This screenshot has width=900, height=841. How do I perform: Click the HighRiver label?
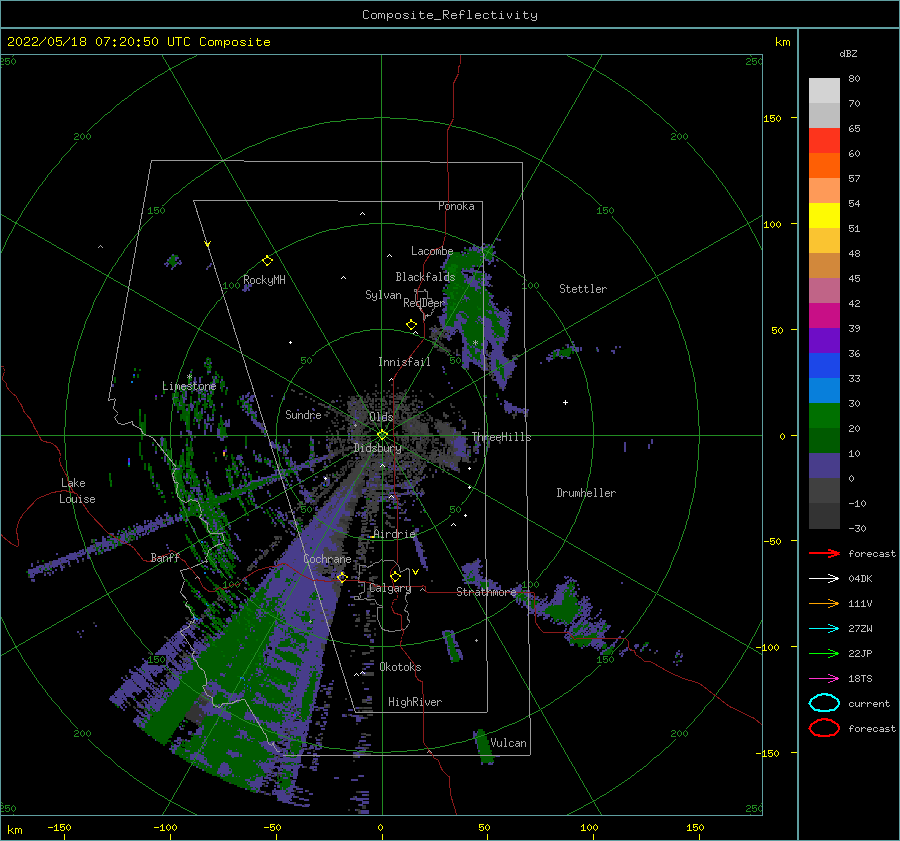[x=415, y=702]
